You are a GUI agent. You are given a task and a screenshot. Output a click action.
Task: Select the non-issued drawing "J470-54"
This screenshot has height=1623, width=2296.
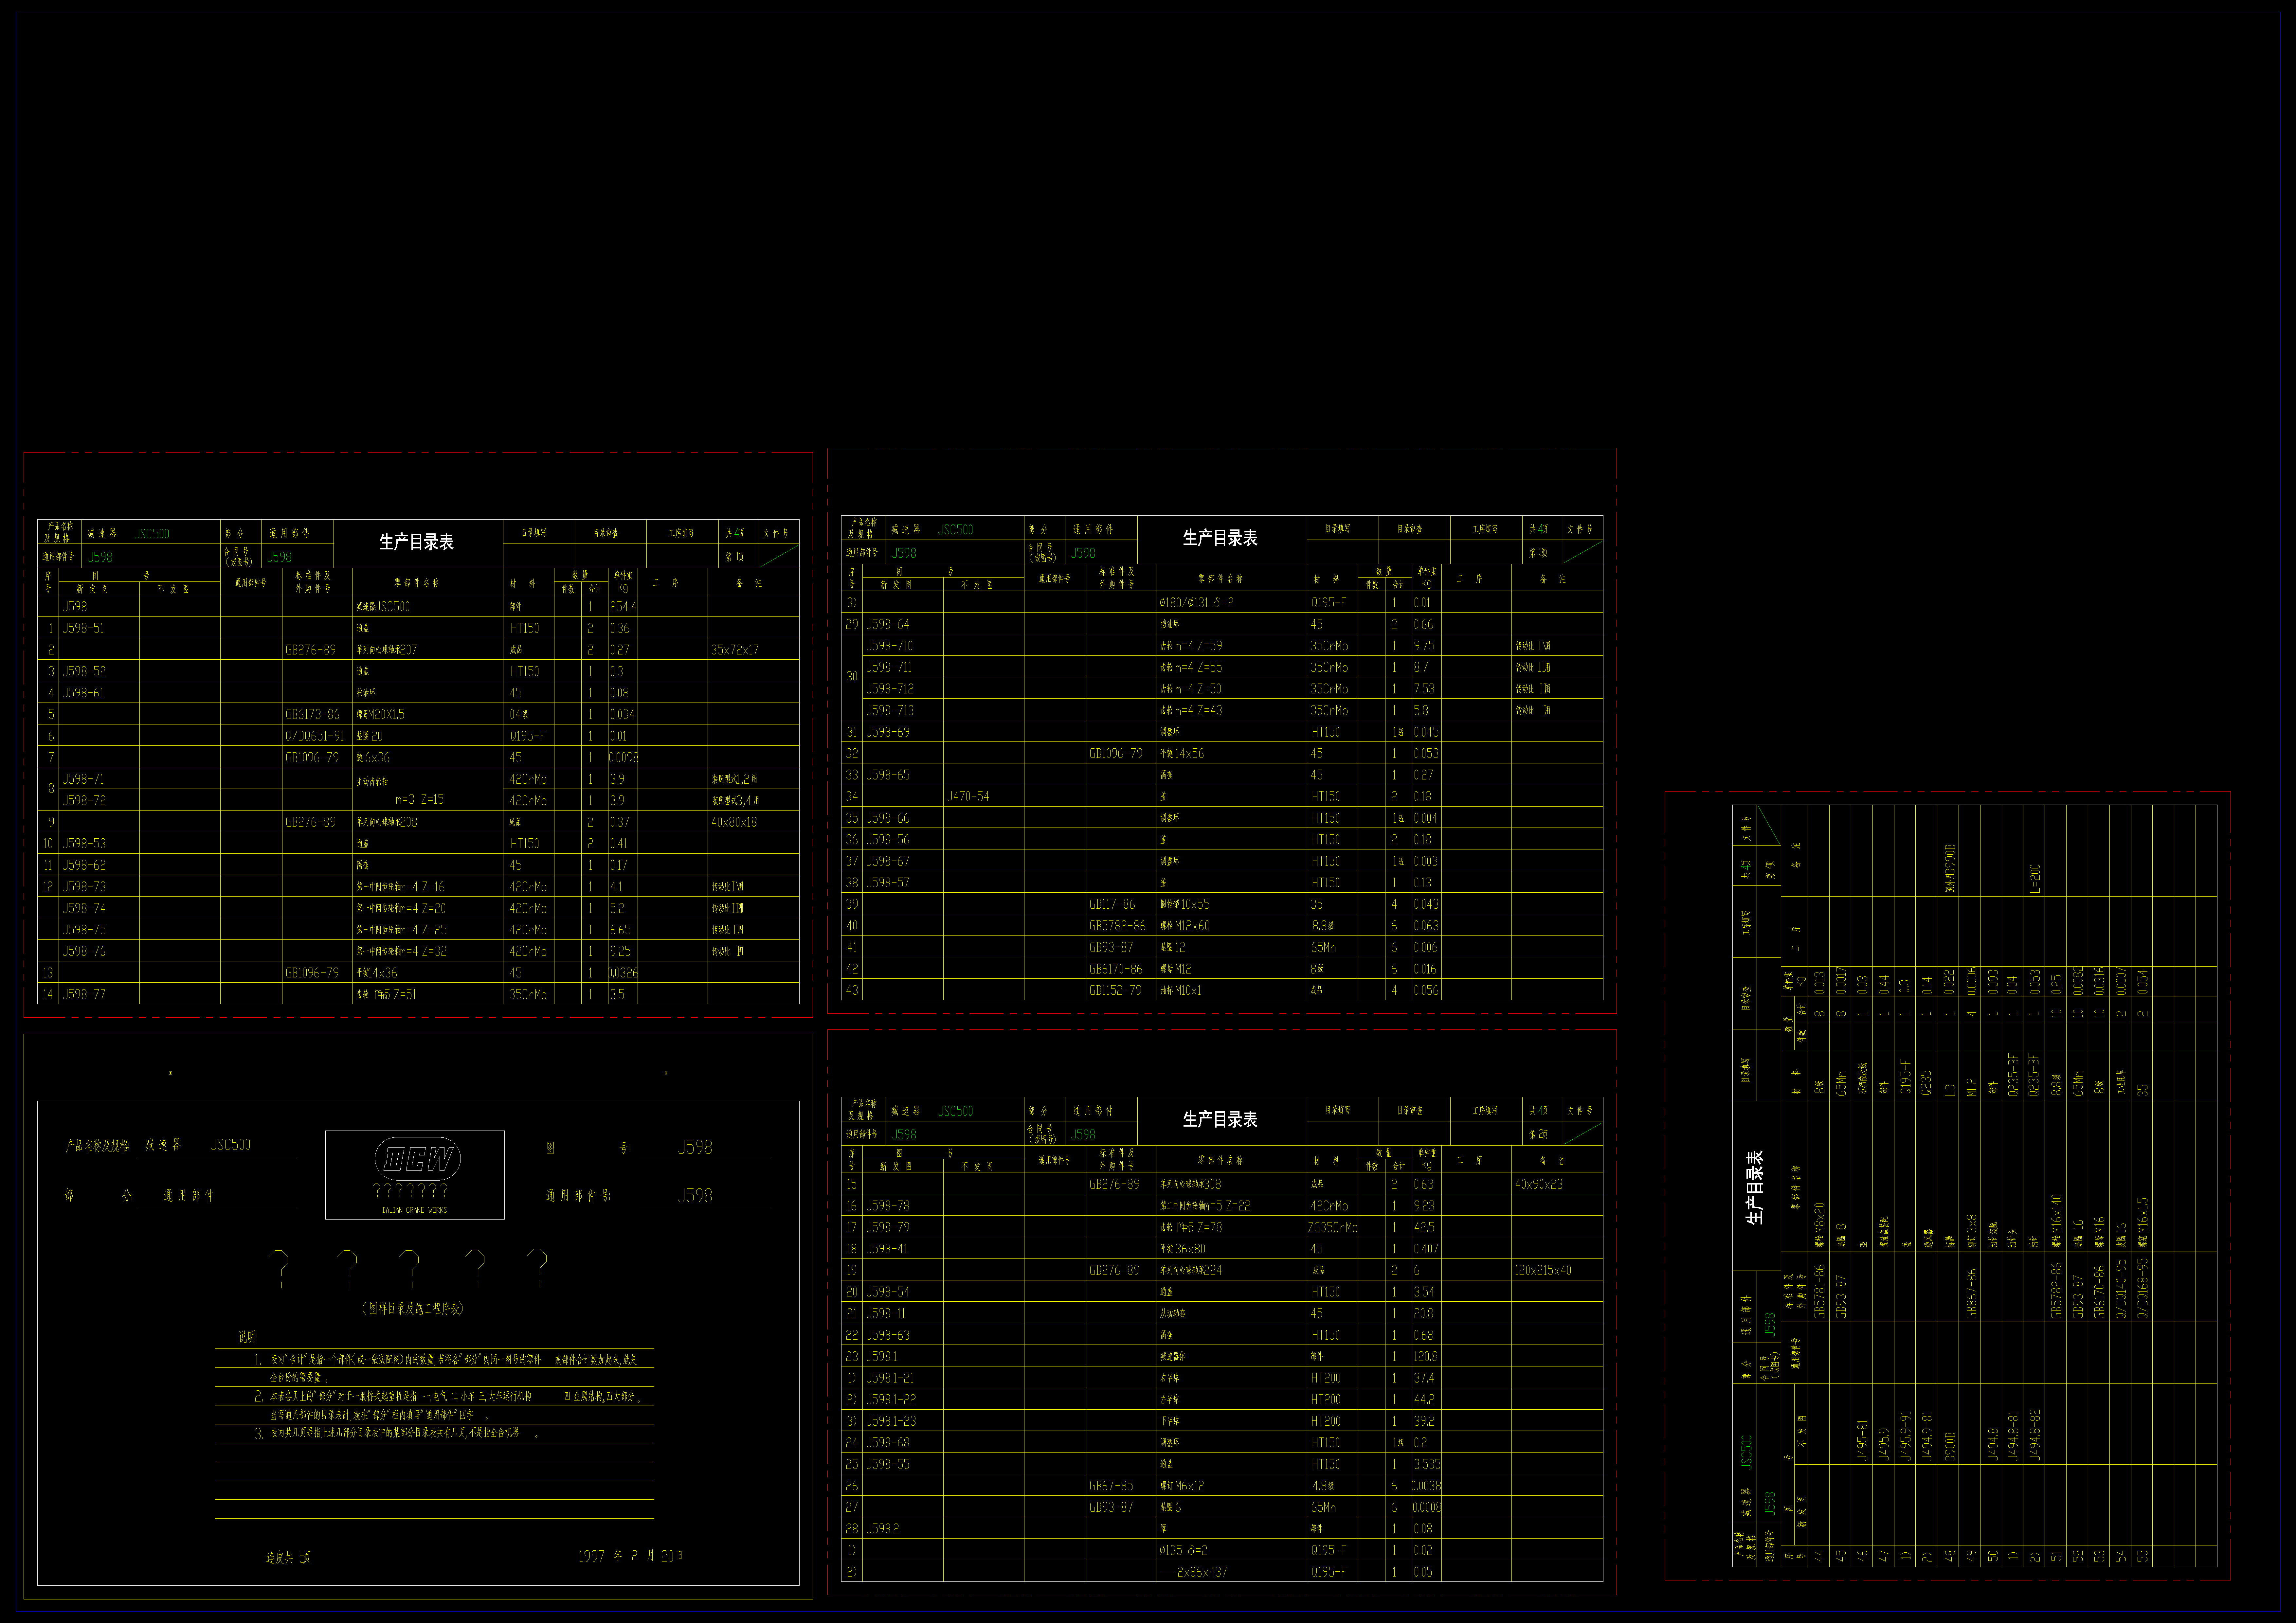968,797
